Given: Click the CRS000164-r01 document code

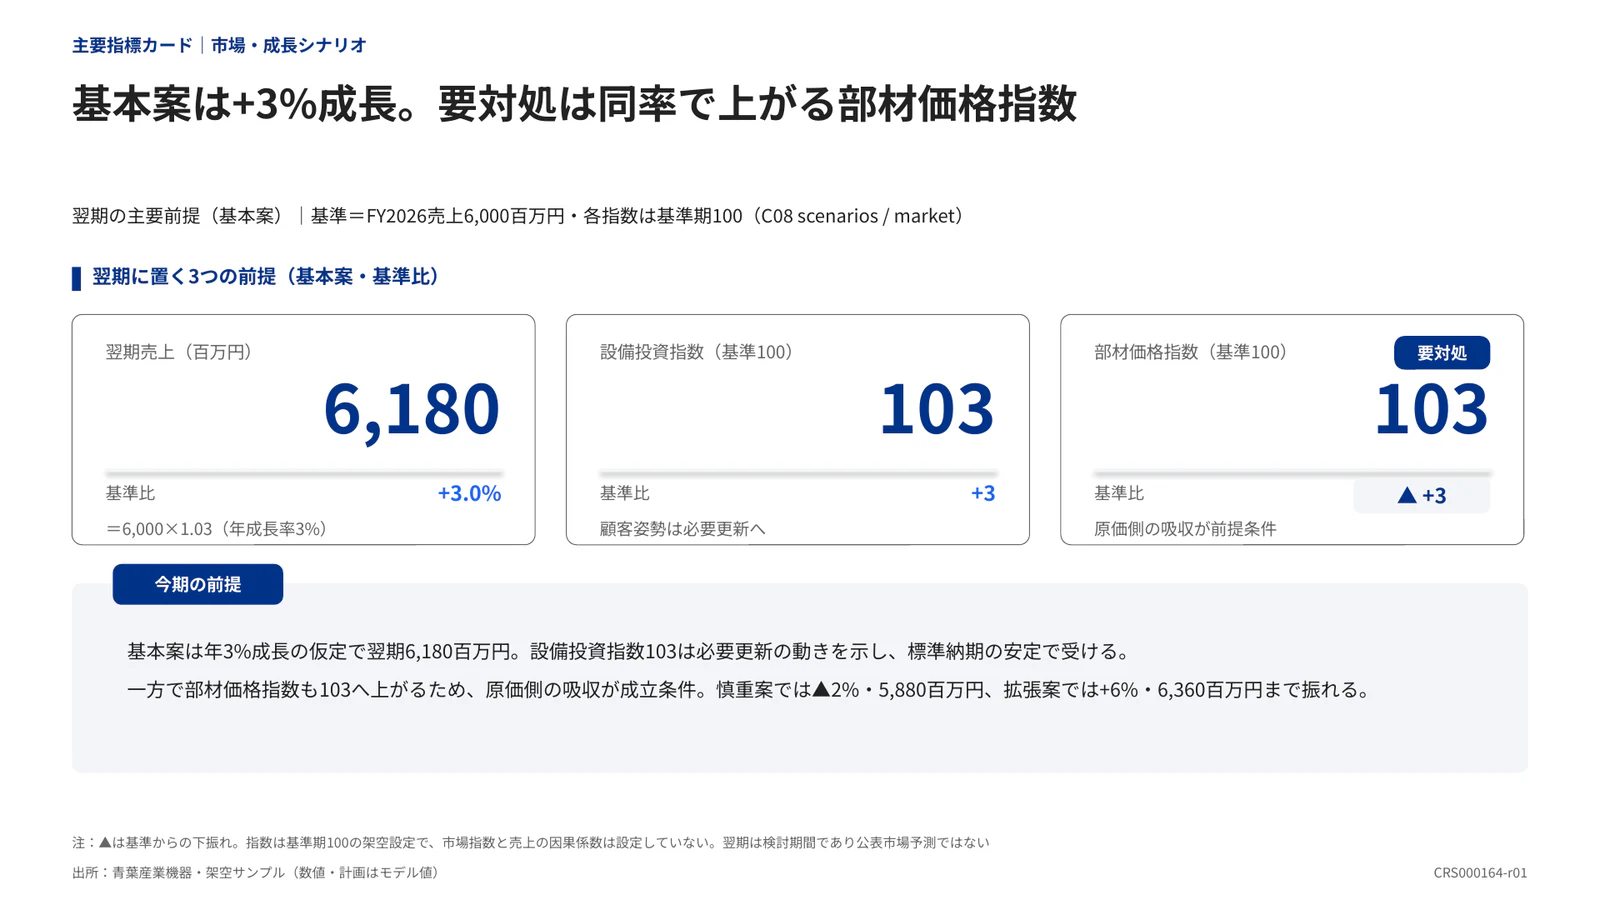Looking at the screenshot, I should 1480,873.
